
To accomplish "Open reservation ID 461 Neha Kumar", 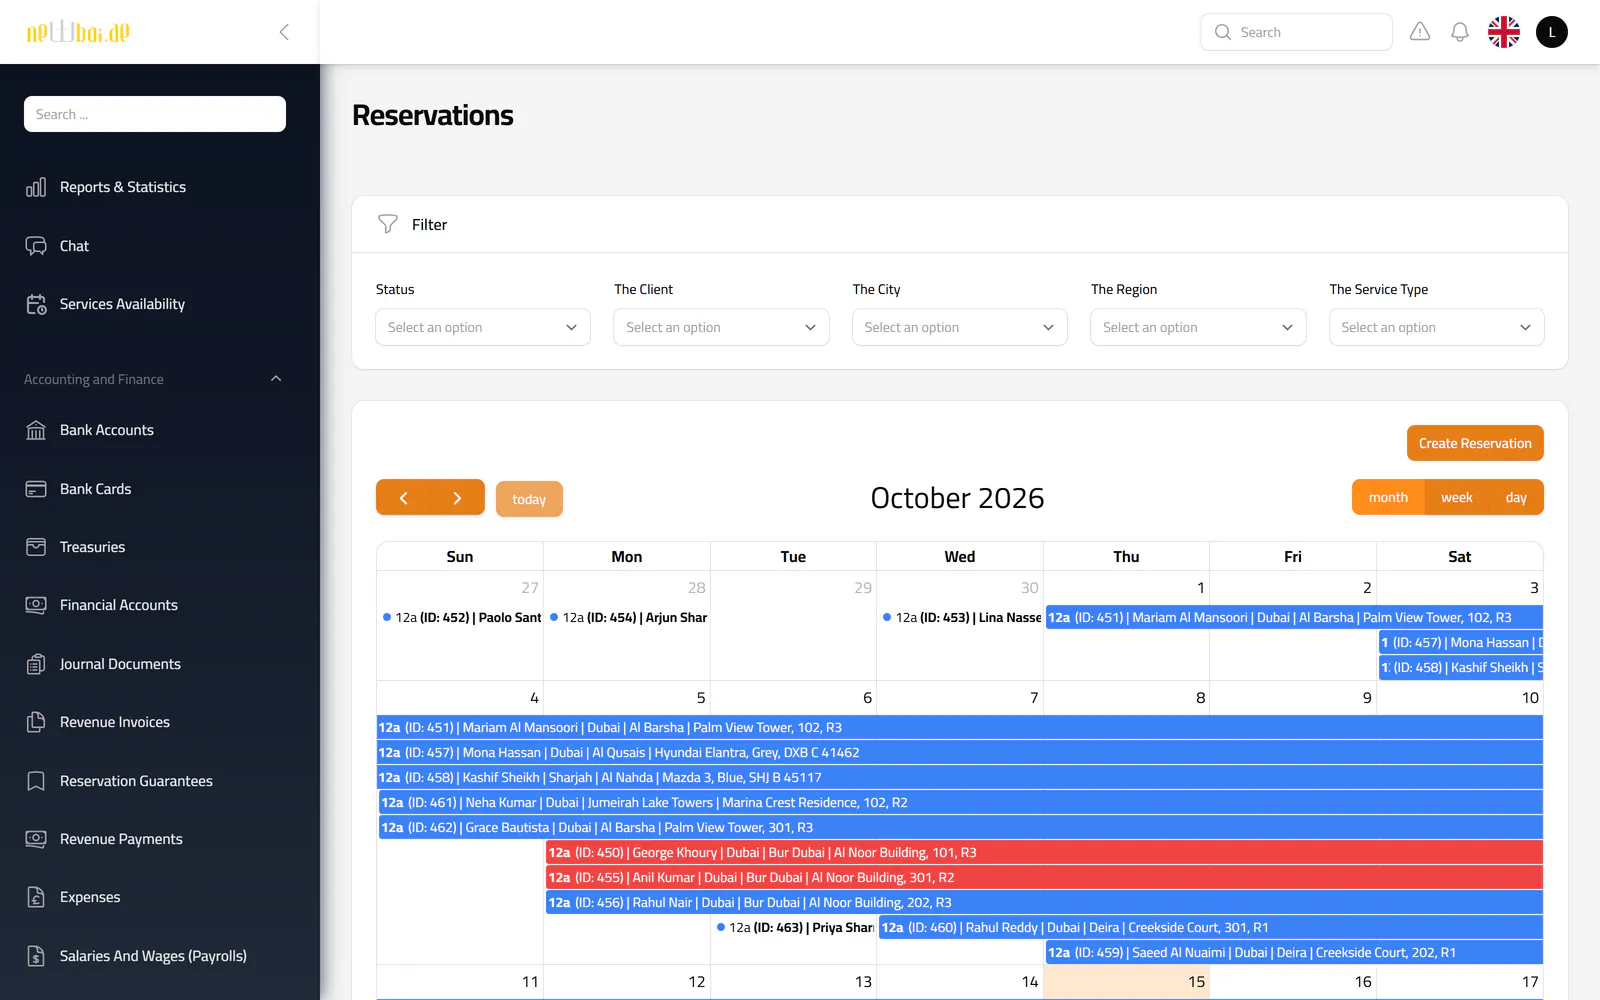I will tap(961, 802).
